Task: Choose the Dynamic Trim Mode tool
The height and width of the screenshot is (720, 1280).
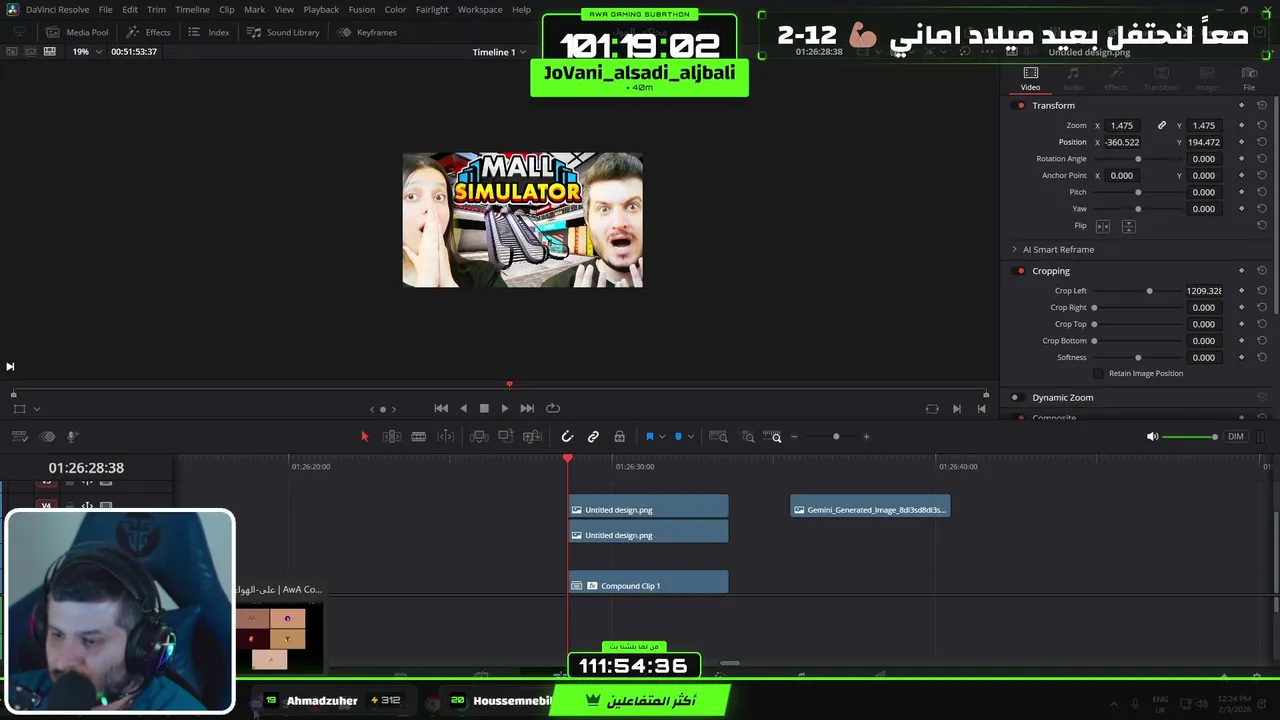Action: click(x=419, y=436)
